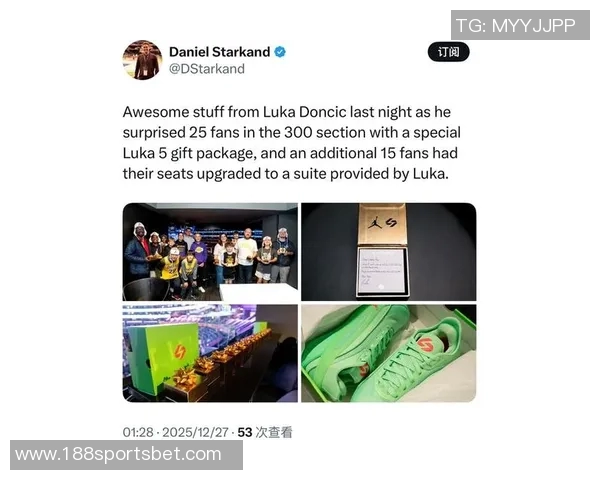Open the @DStarkand handle link
Viewport: 600px width, 480px height.
tap(207, 69)
